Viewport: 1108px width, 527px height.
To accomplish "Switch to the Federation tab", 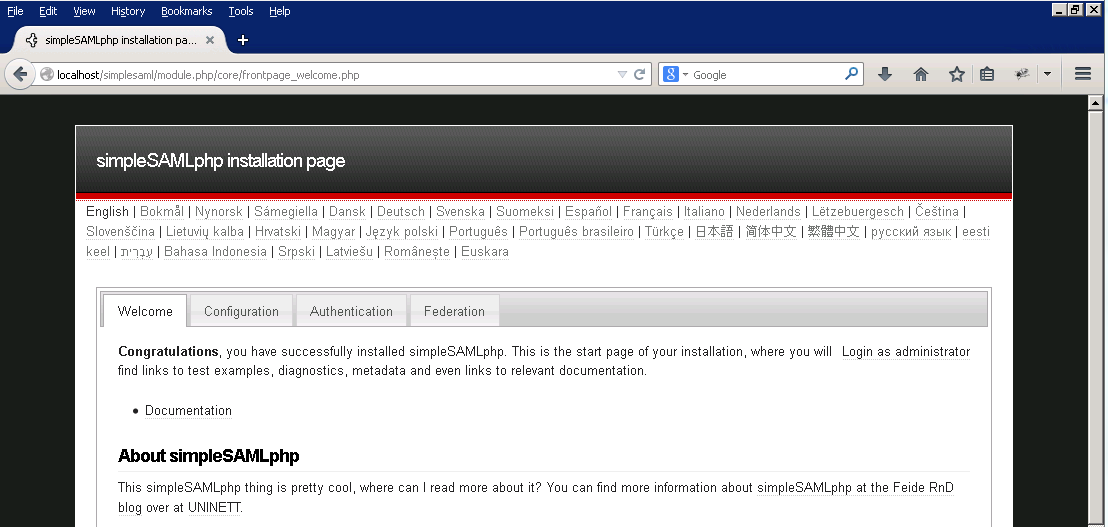I will coord(454,311).
